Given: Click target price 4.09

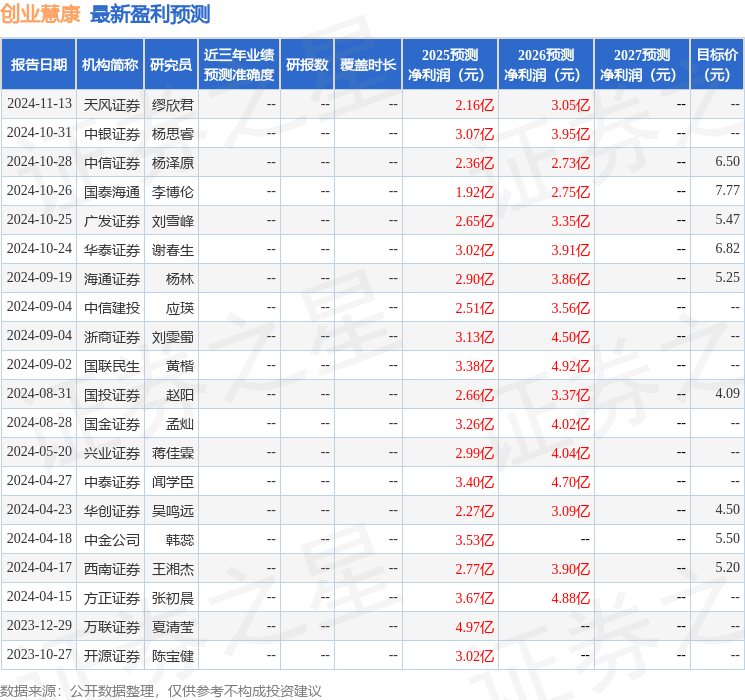Looking at the screenshot, I should click(727, 393).
